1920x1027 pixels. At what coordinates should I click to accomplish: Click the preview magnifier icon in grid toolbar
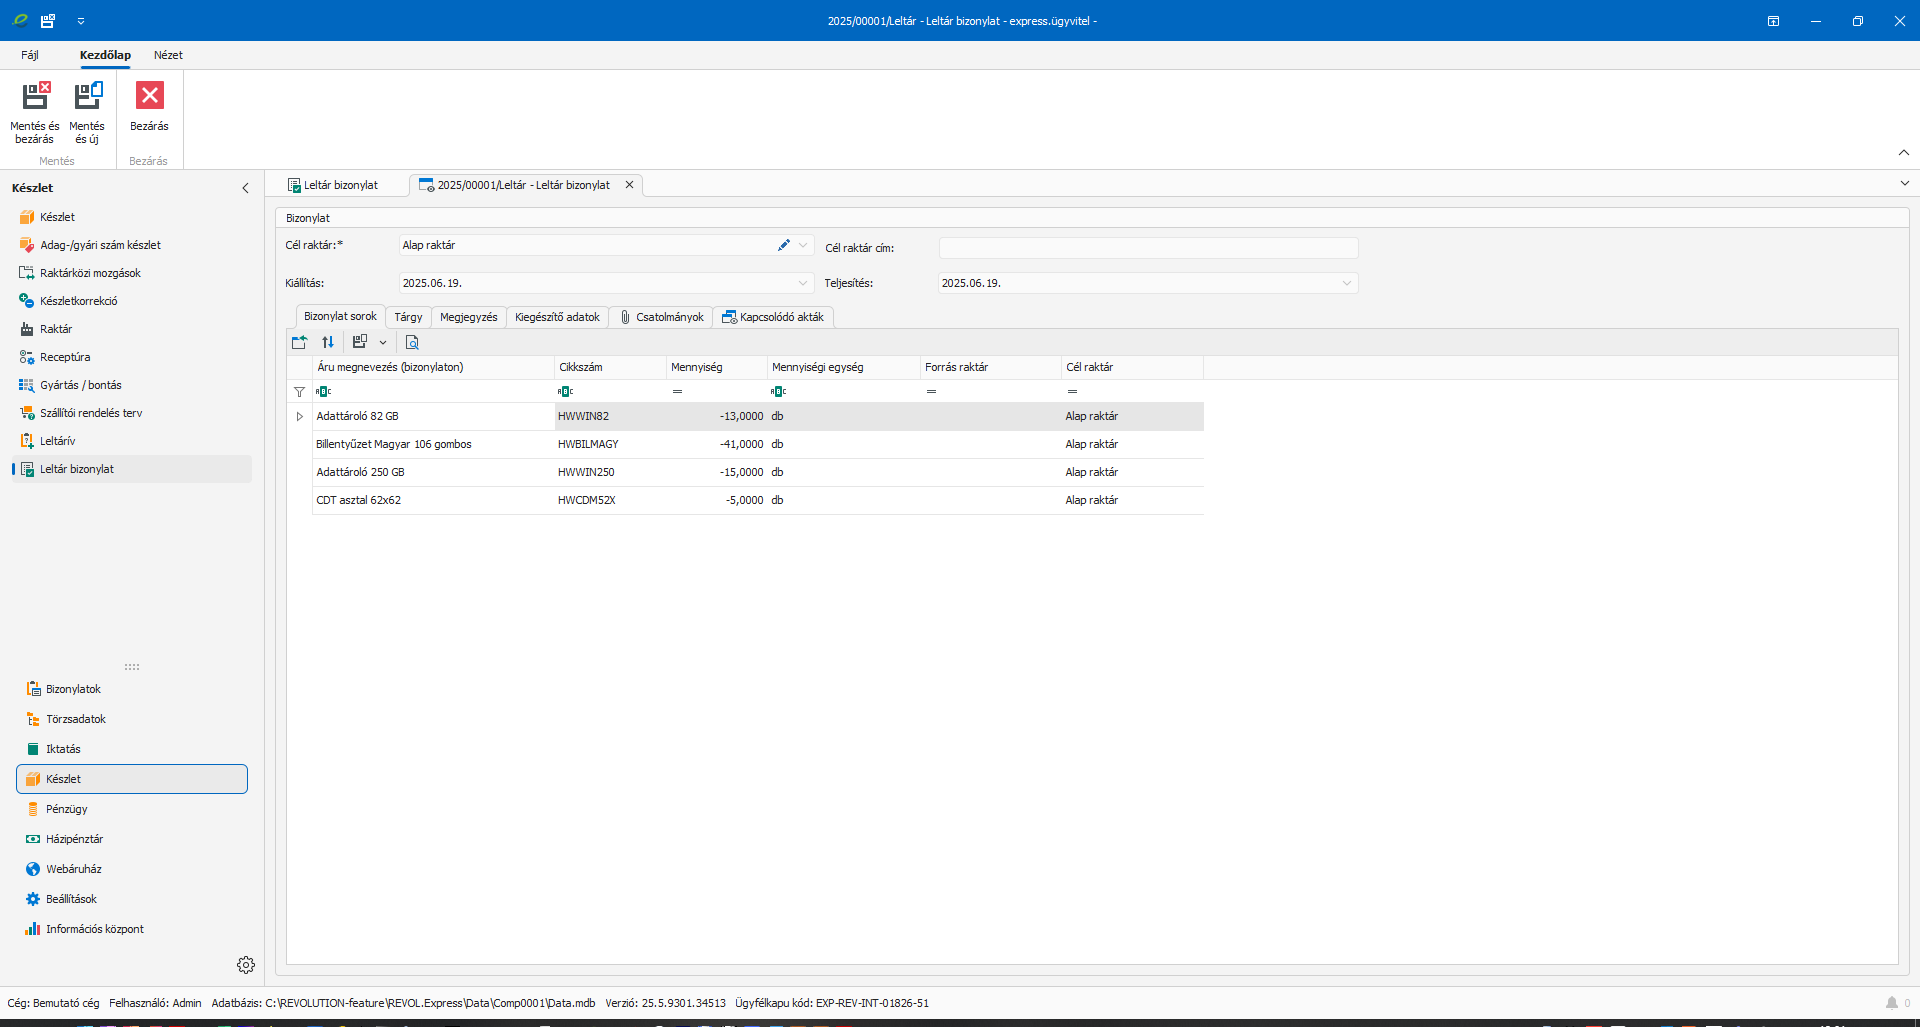[412, 342]
